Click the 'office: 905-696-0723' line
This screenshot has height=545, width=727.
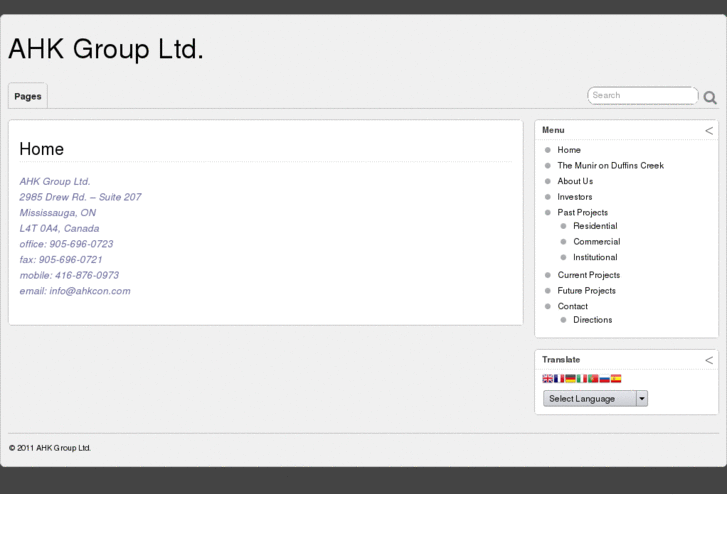coord(66,244)
